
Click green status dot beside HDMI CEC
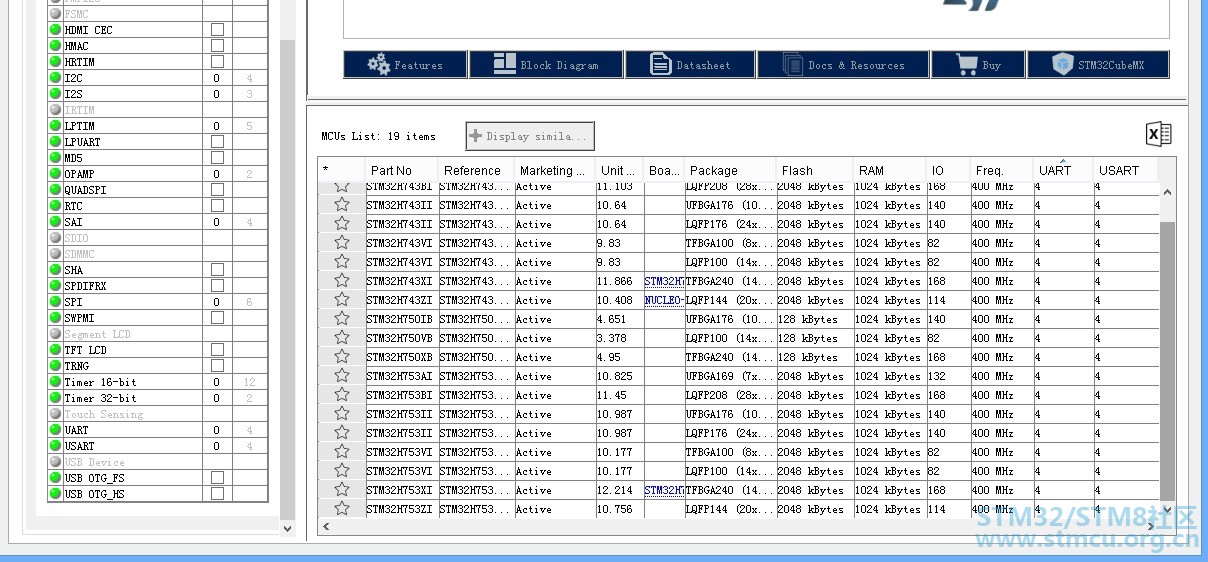coord(55,30)
